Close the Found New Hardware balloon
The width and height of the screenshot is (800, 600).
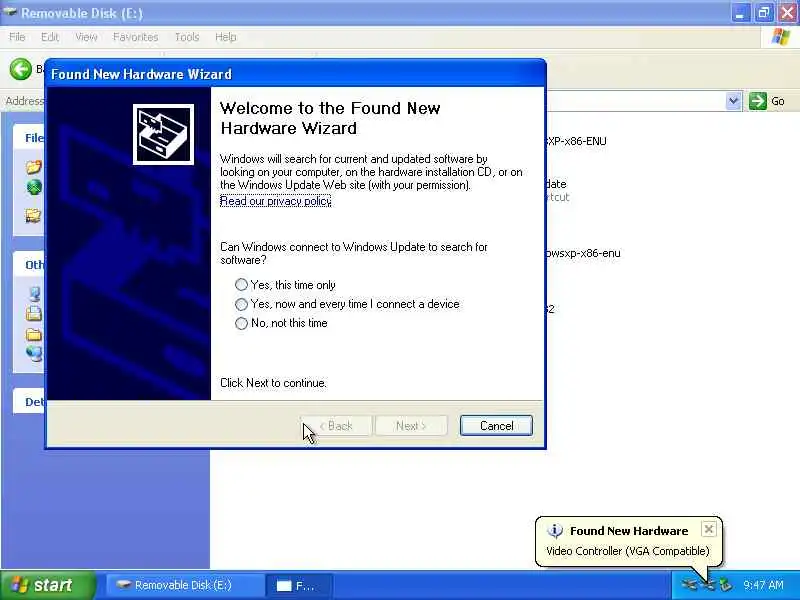[x=709, y=529]
